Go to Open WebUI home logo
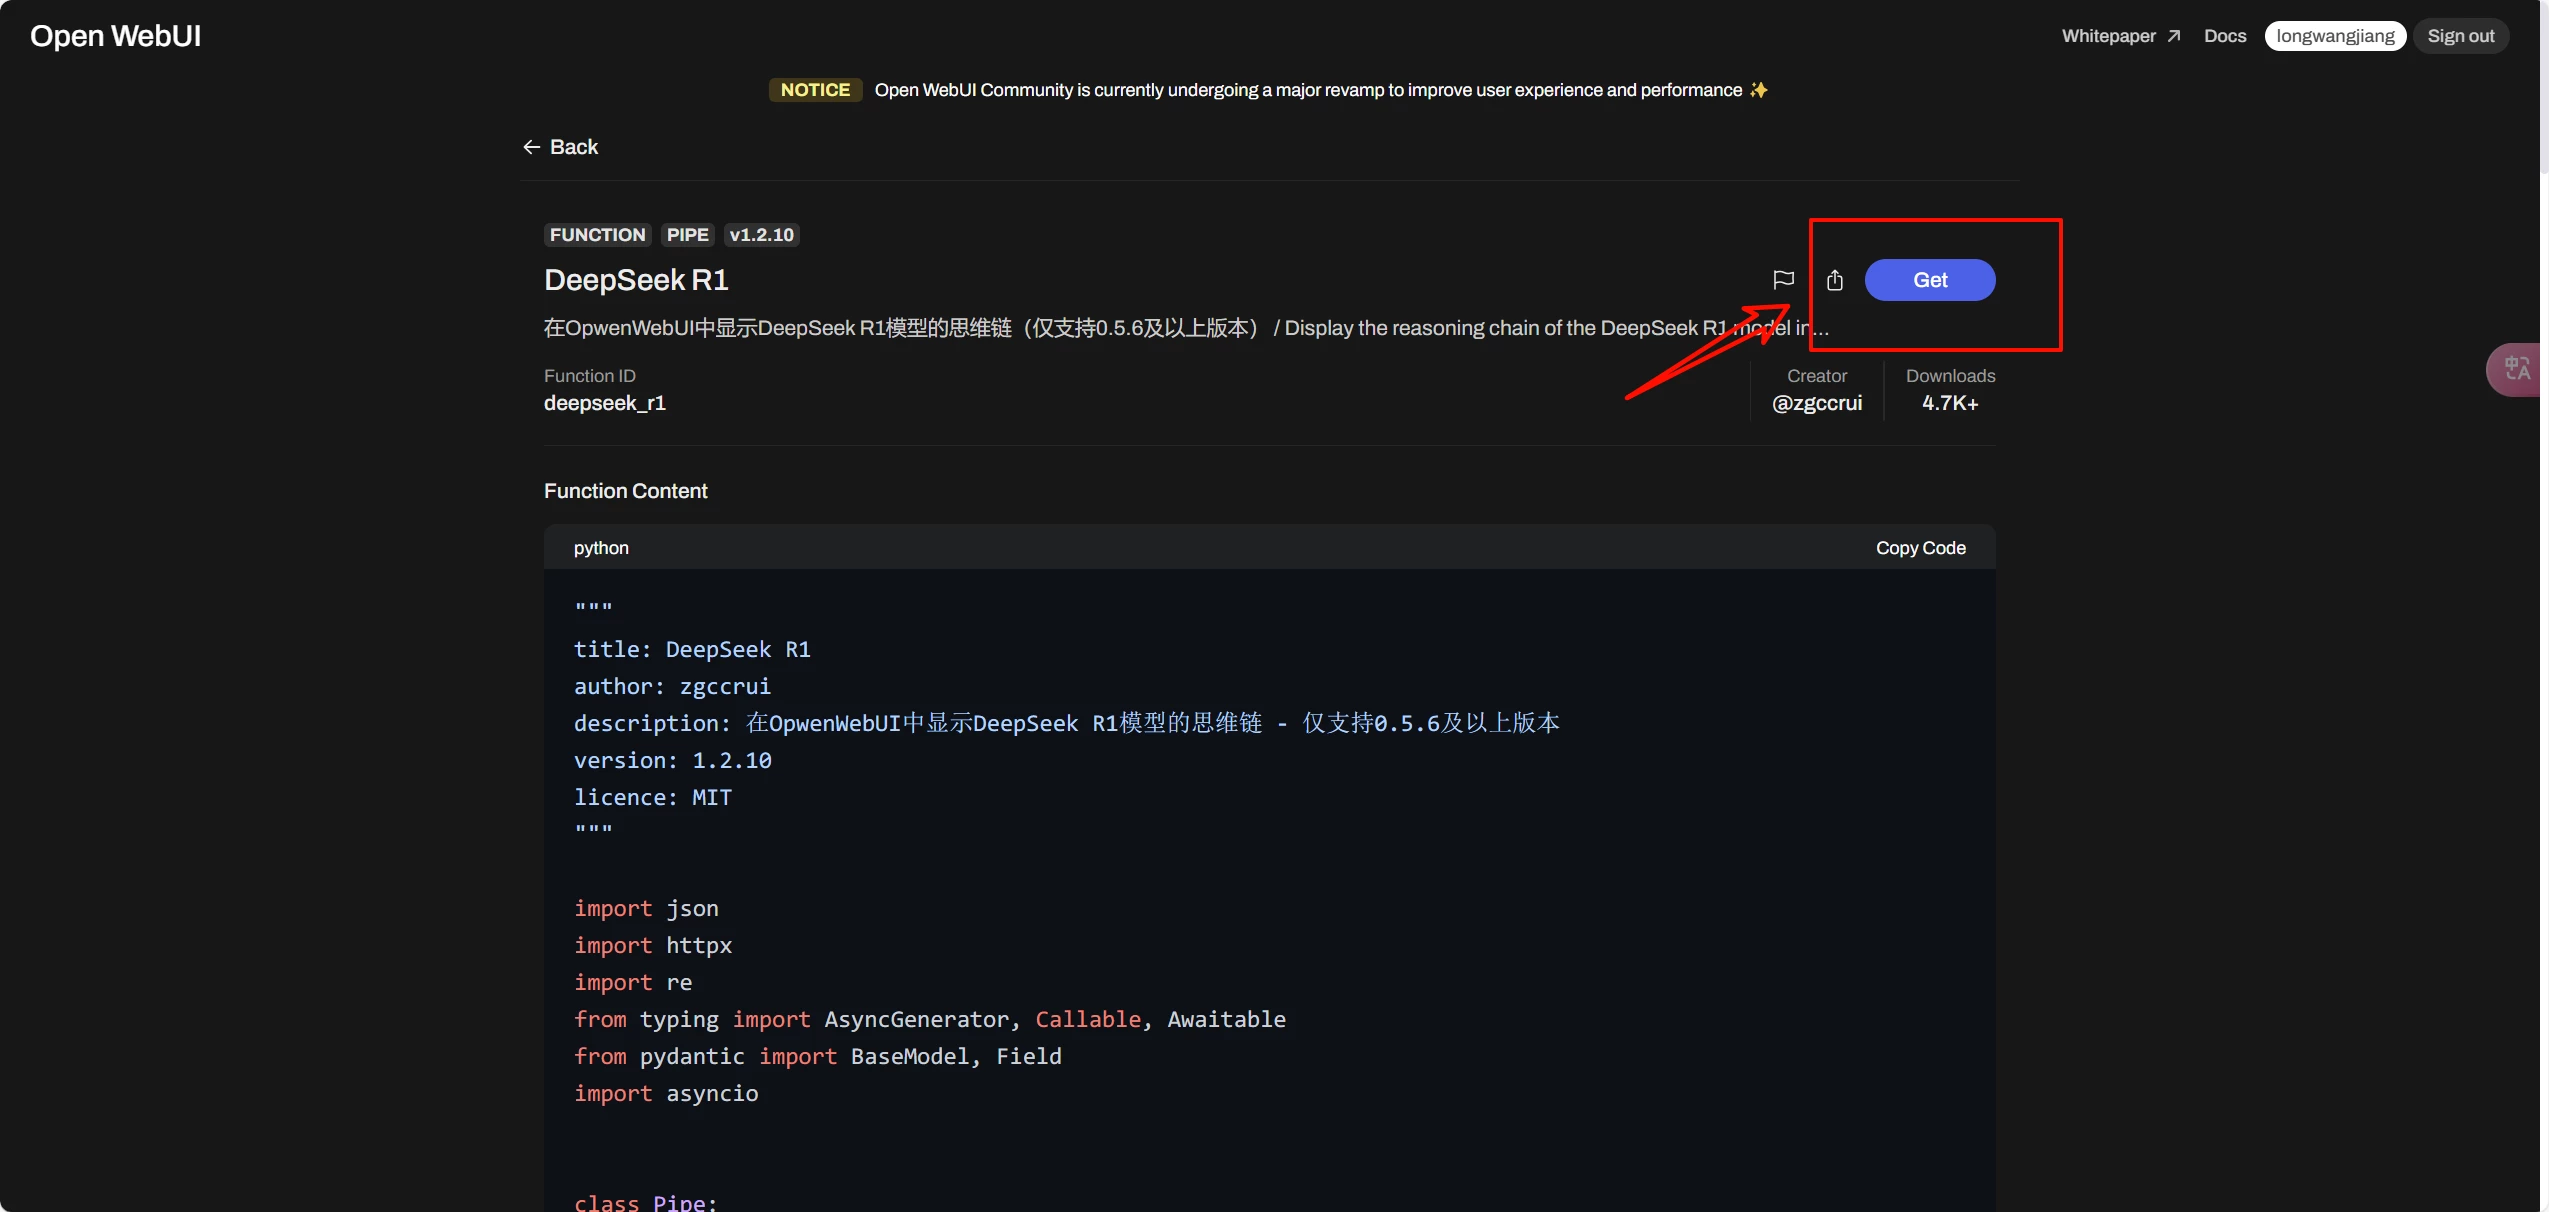 (x=116, y=36)
